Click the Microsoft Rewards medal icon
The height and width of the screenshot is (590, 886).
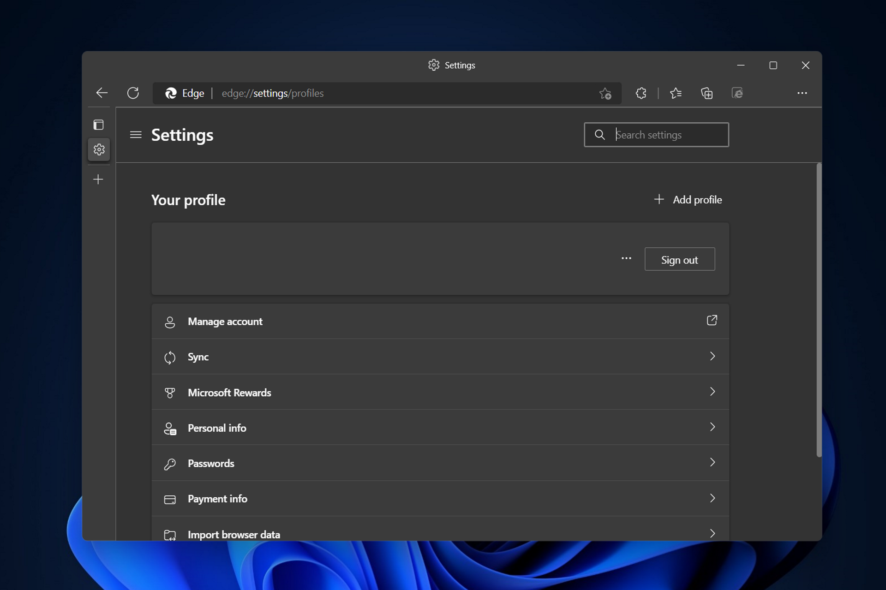click(x=170, y=393)
